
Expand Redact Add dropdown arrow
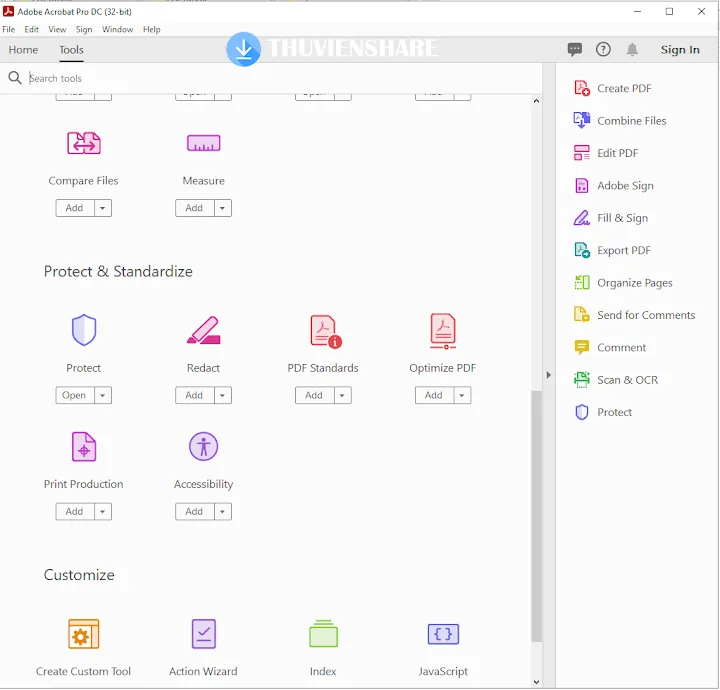(223, 395)
